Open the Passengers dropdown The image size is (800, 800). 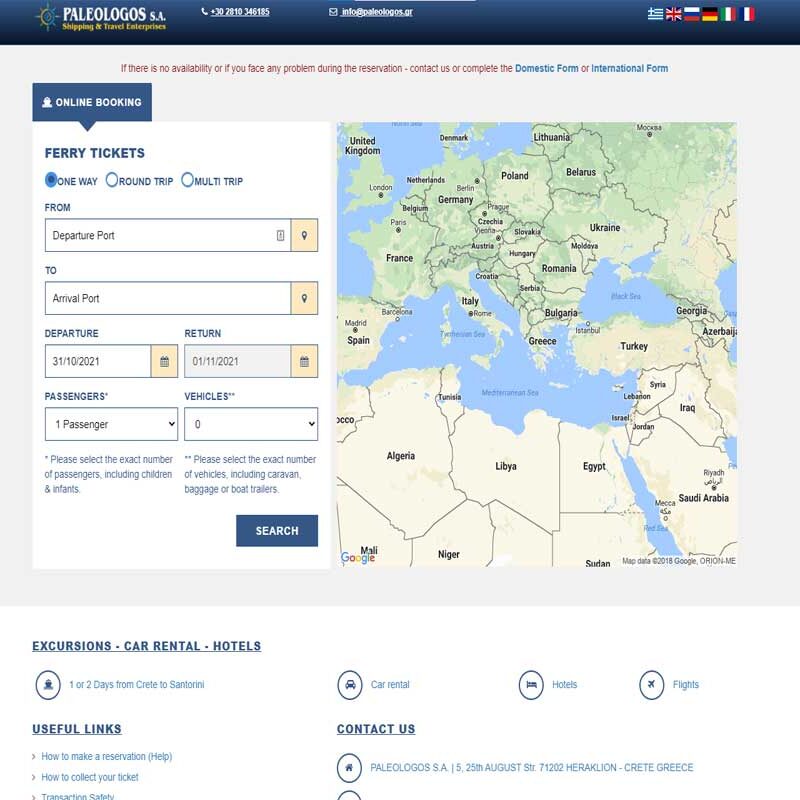click(x=111, y=424)
